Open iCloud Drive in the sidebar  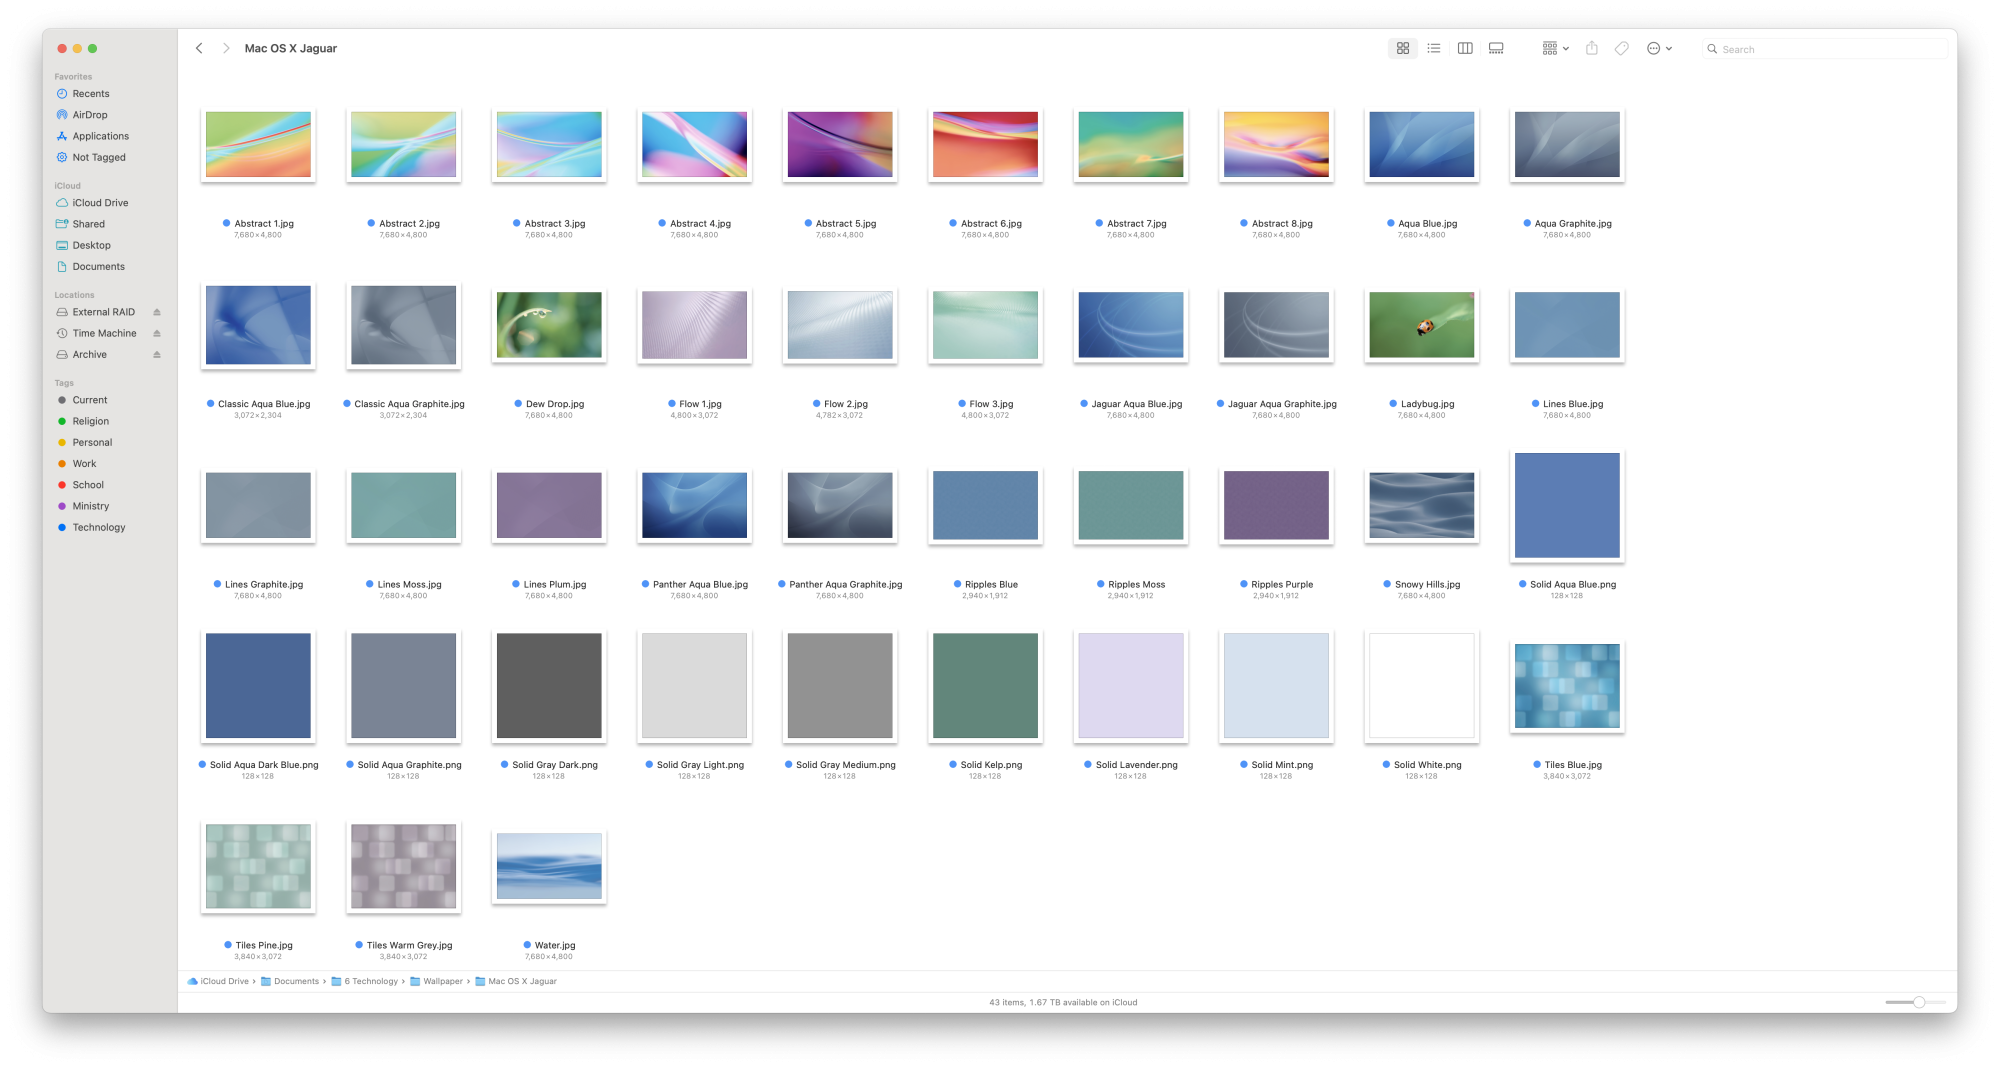[100, 203]
